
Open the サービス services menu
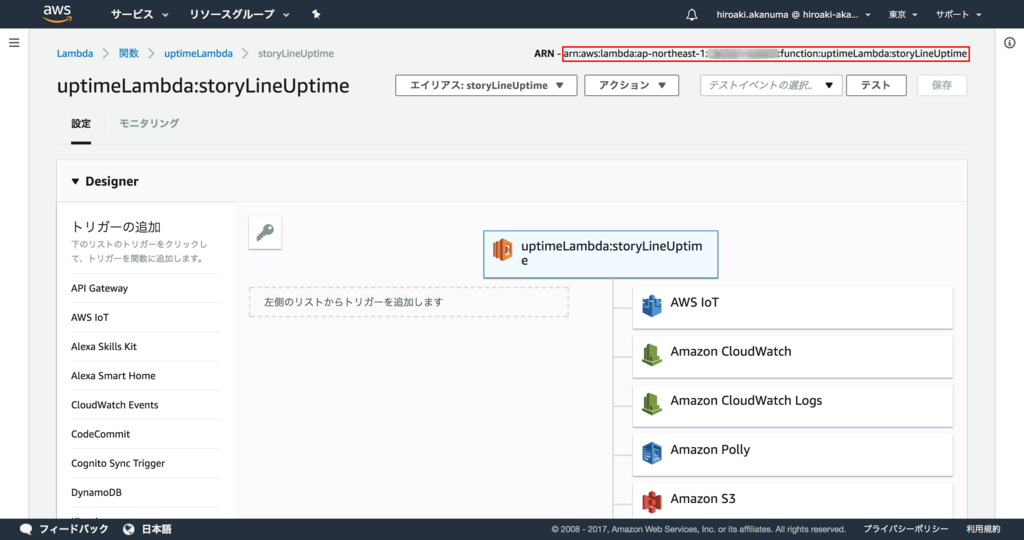coord(139,14)
